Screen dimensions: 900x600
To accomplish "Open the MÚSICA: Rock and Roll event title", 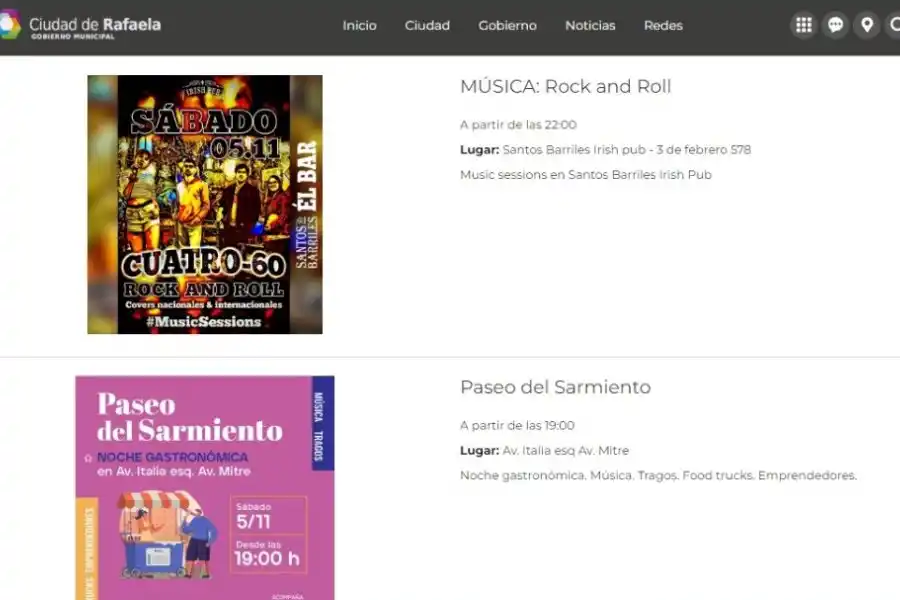I will [x=564, y=87].
